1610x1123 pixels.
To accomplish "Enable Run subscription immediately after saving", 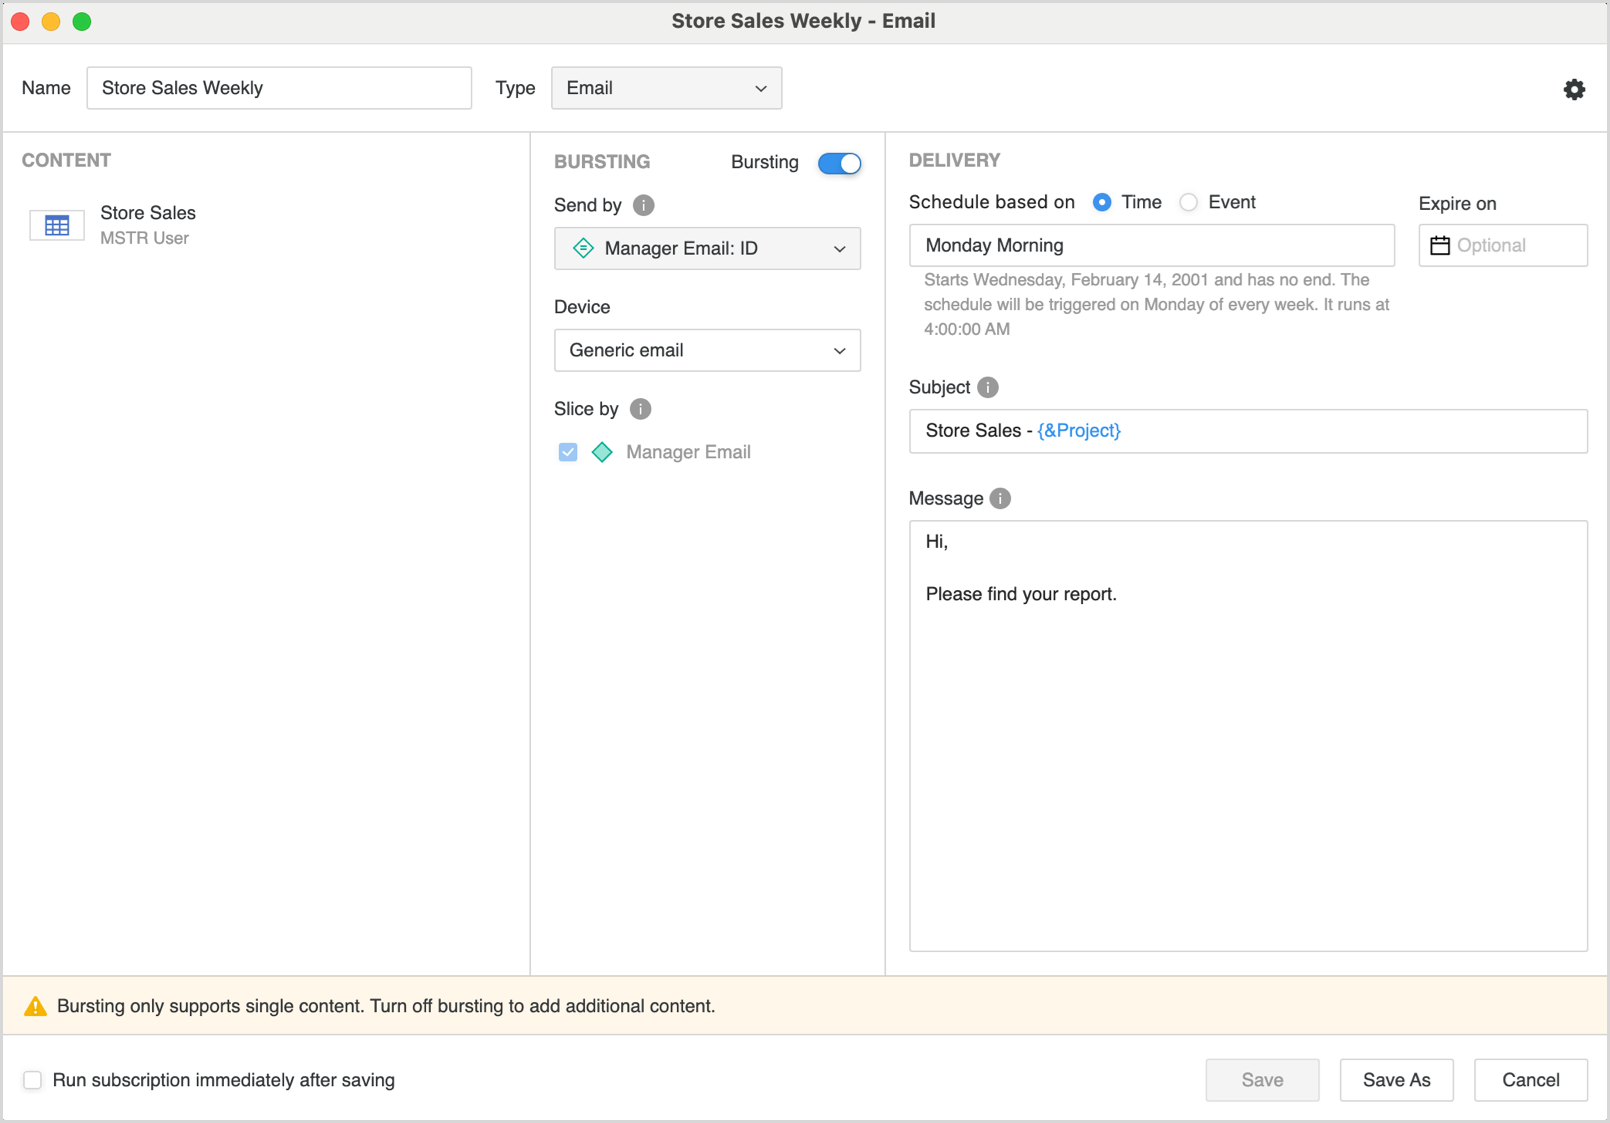I will coord(33,1080).
